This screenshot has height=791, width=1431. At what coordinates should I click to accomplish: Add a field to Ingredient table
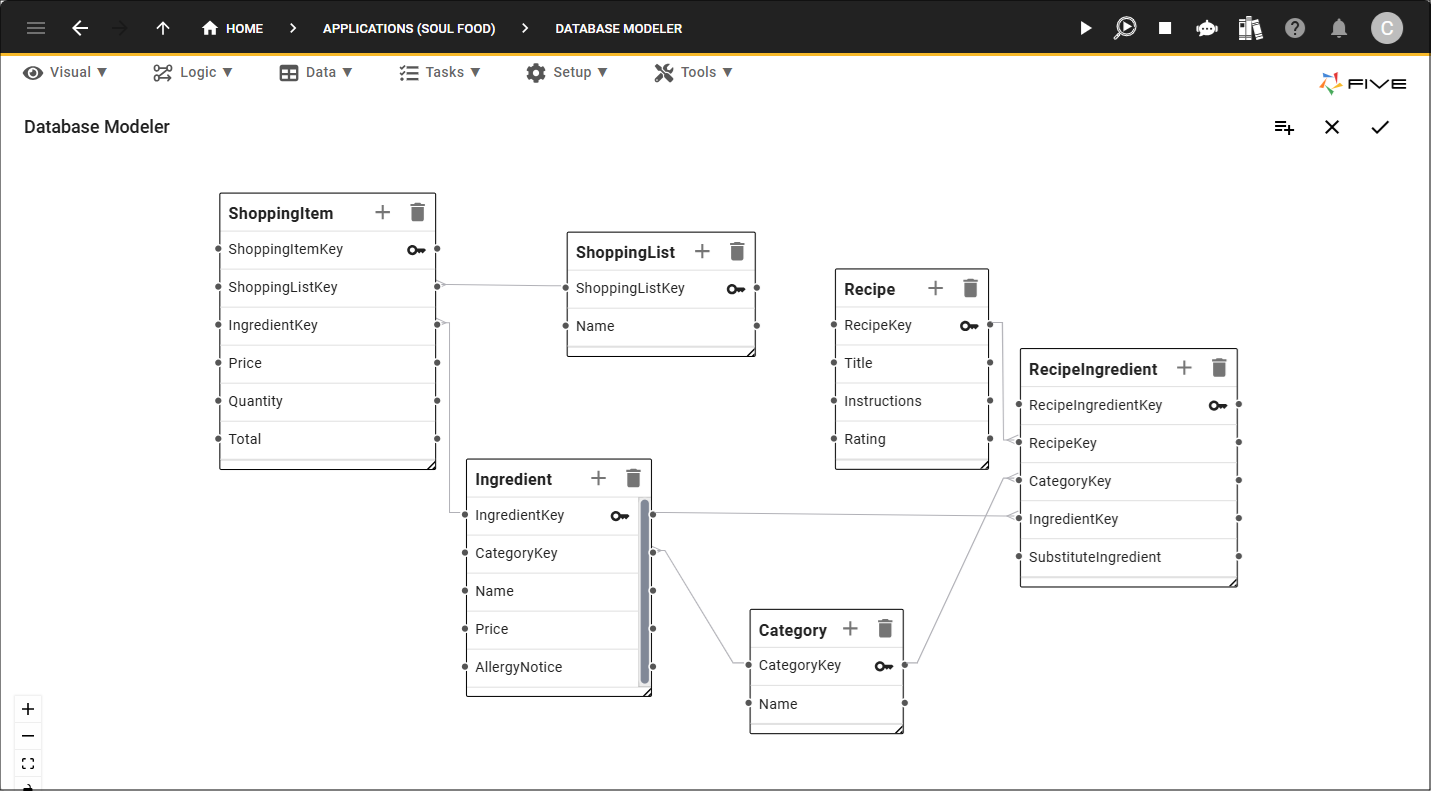(598, 478)
